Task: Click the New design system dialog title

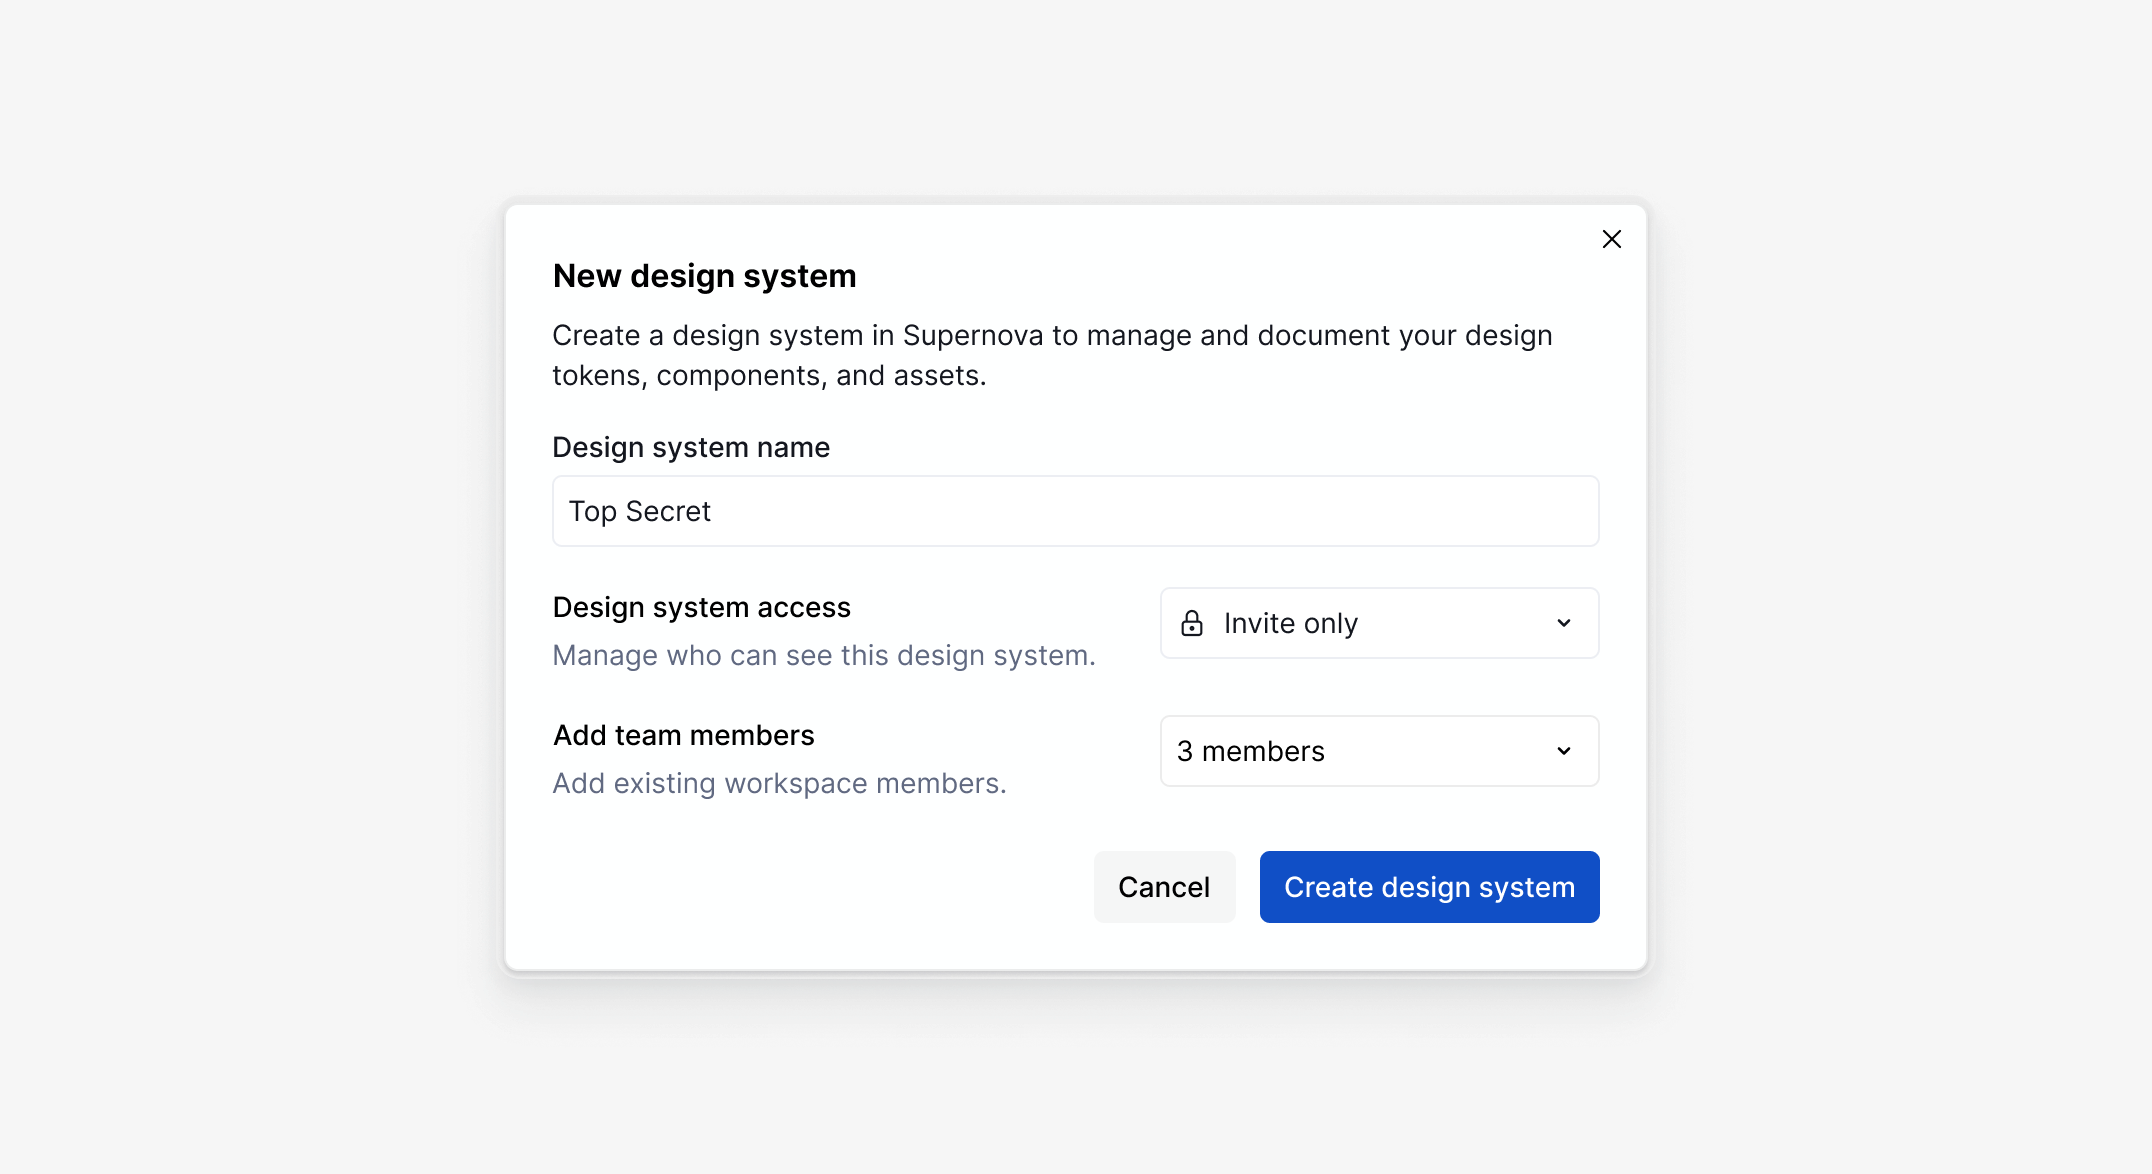Action: pyautogui.click(x=704, y=276)
